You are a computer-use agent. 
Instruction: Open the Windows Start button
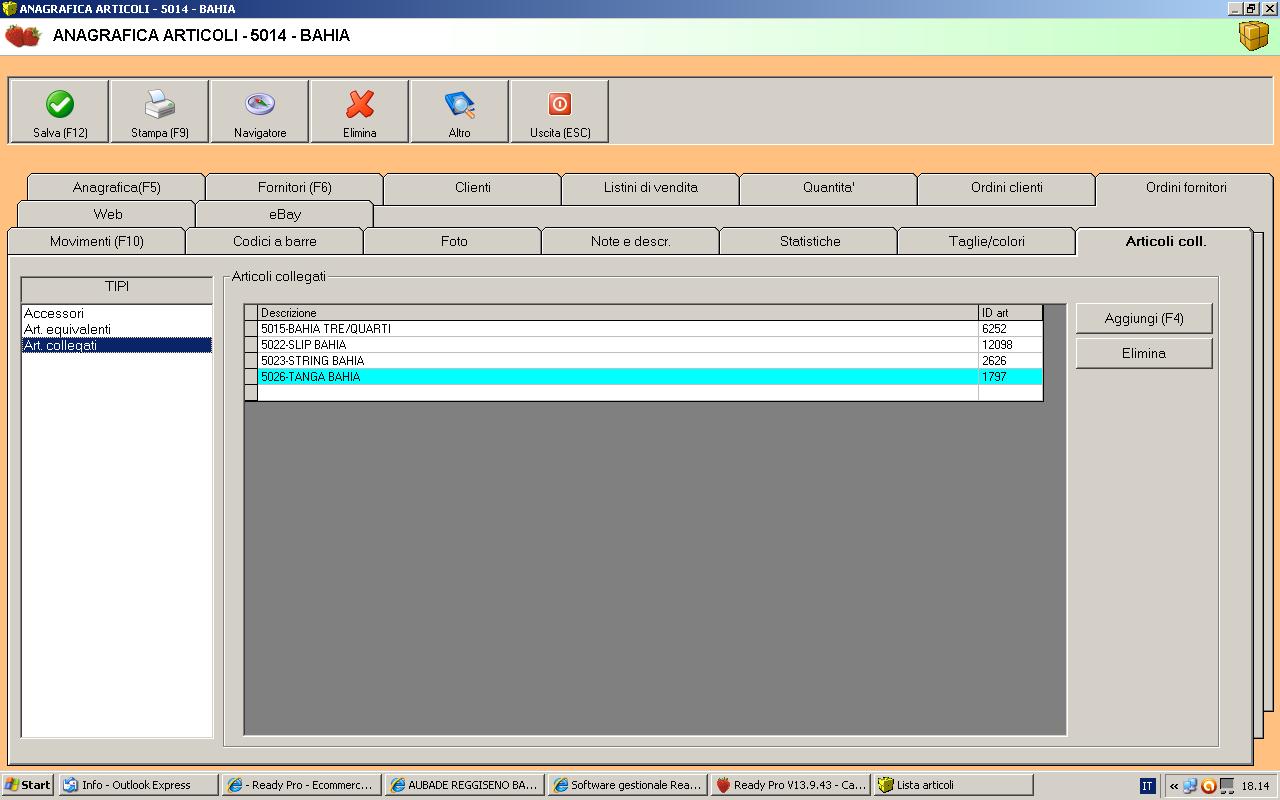point(28,785)
